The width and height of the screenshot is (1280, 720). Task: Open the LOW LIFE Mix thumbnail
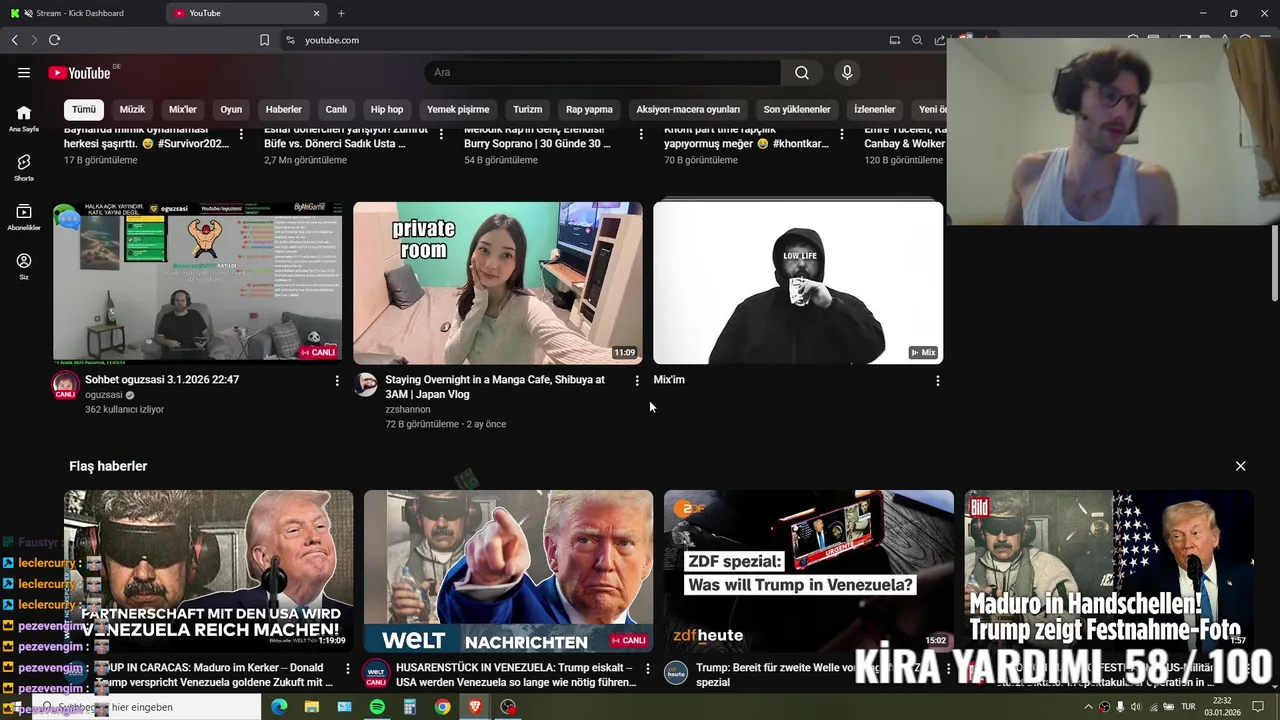(x=798, y=283)
